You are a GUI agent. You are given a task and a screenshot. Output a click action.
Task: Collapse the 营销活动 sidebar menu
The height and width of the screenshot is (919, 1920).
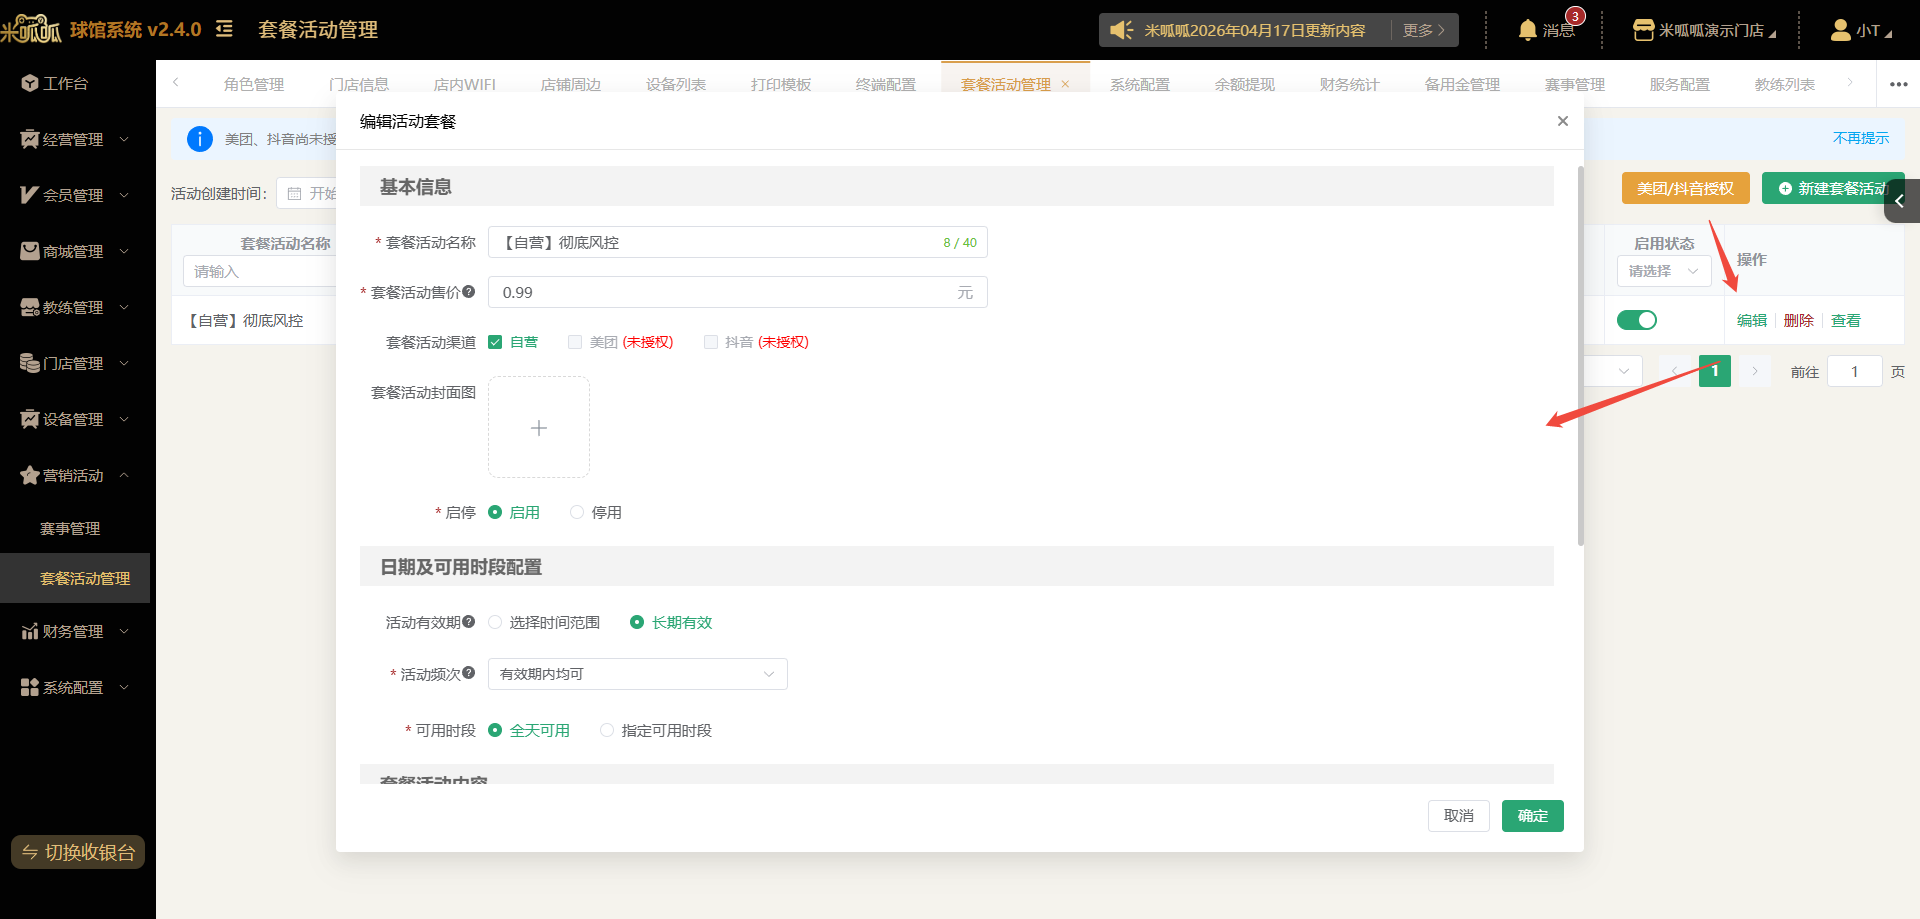pyautogui.click(x=124, y=475)
